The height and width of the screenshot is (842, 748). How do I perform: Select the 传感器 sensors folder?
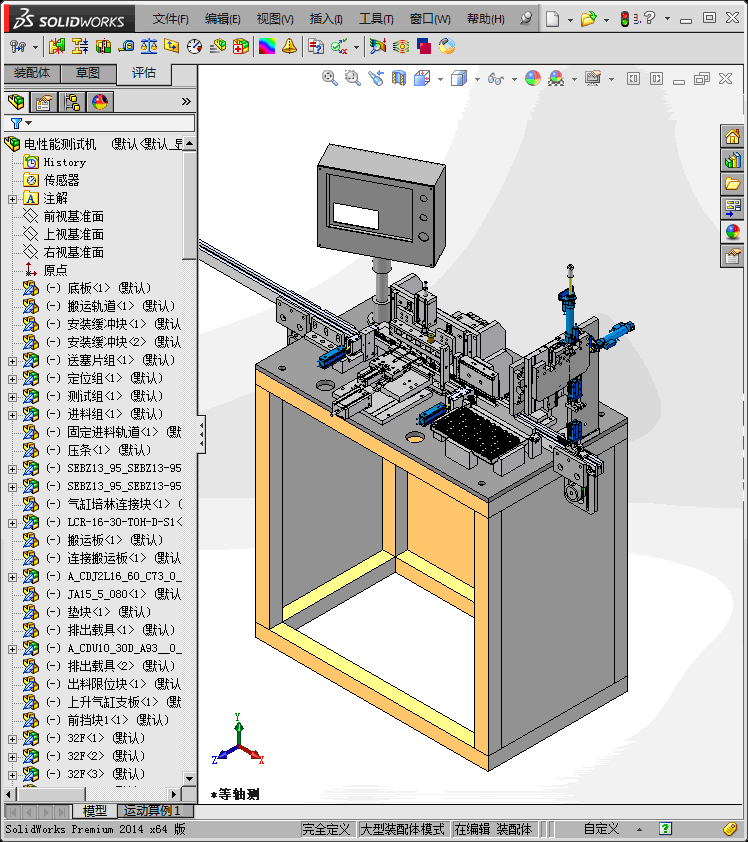(61, 180)
